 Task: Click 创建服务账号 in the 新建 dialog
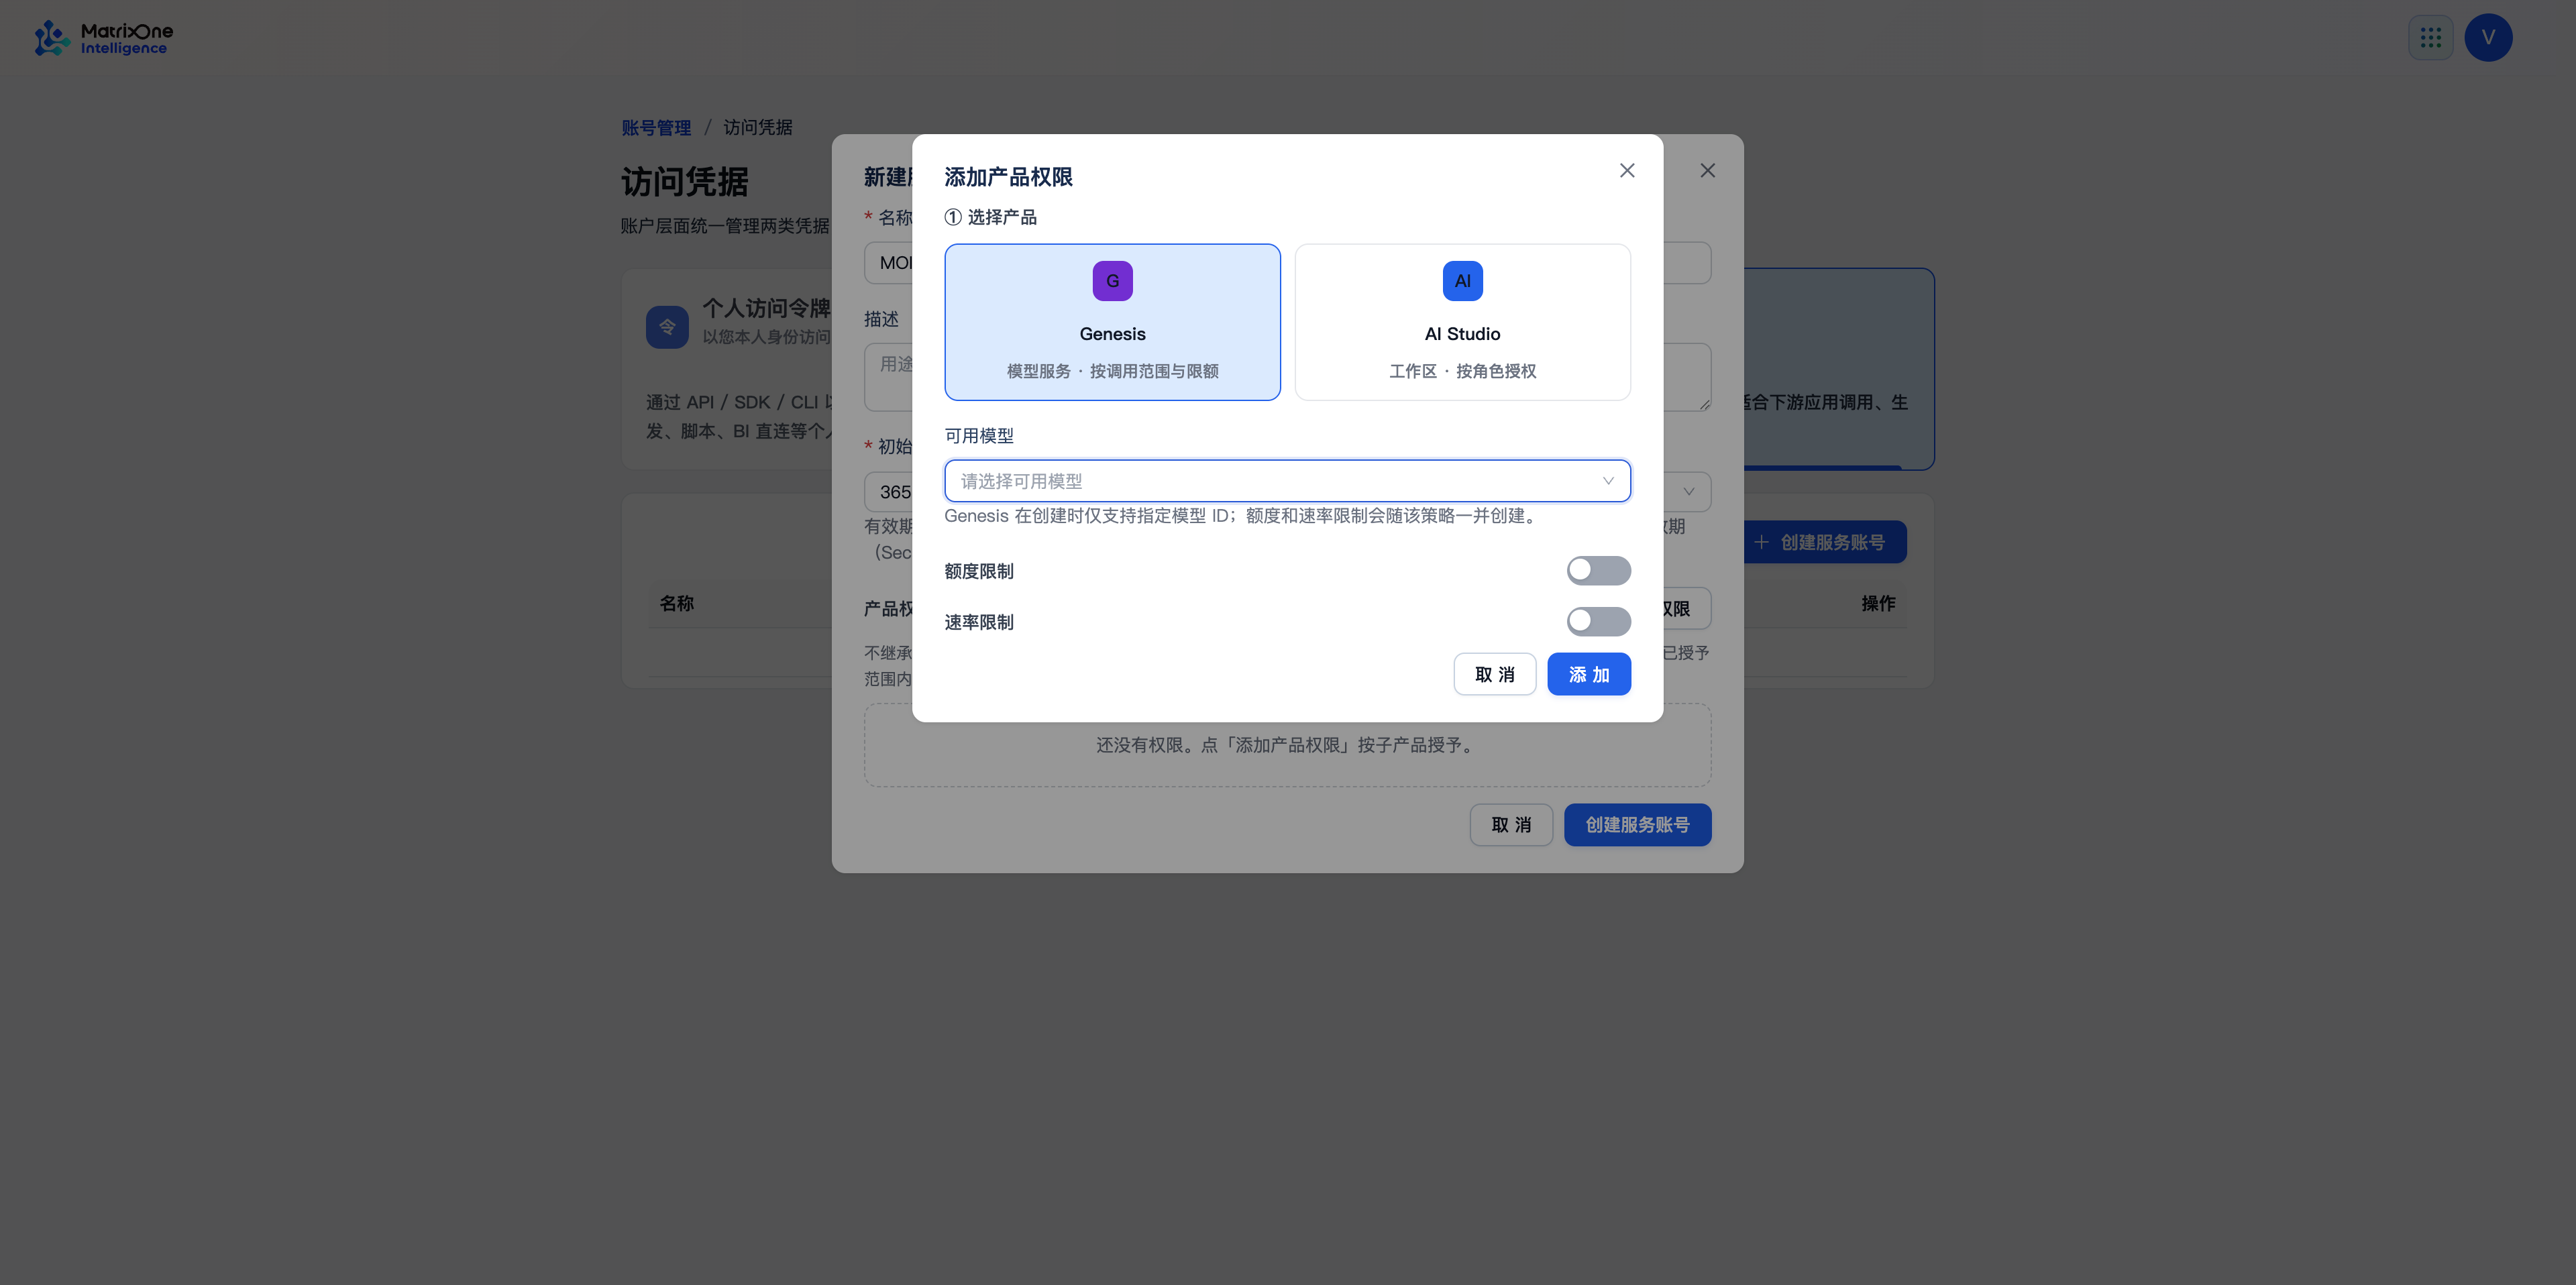click(x=1637, y=825)
